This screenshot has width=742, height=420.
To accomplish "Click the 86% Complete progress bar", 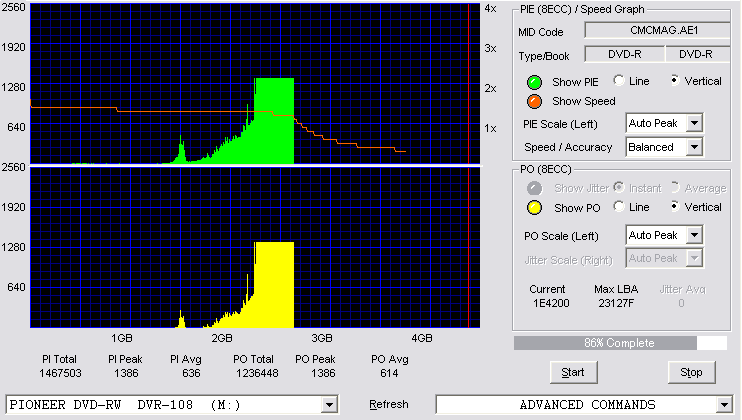I will (620, 343).
